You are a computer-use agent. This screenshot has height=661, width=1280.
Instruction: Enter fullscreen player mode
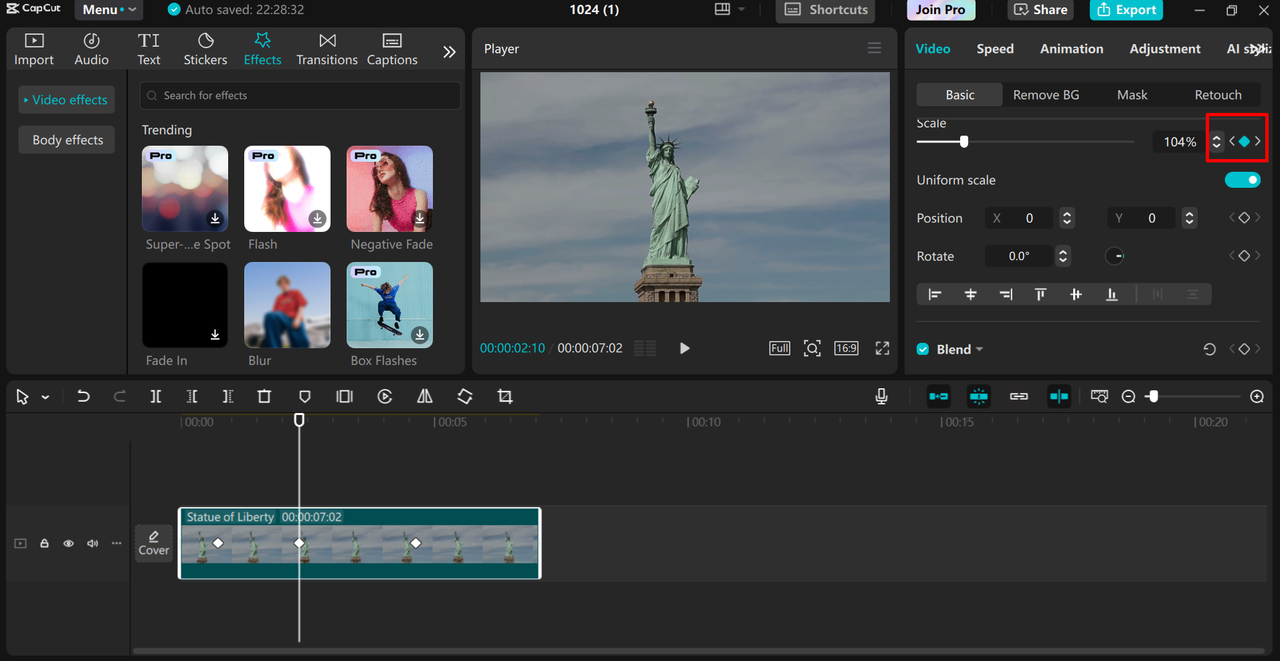coord(882,348)
